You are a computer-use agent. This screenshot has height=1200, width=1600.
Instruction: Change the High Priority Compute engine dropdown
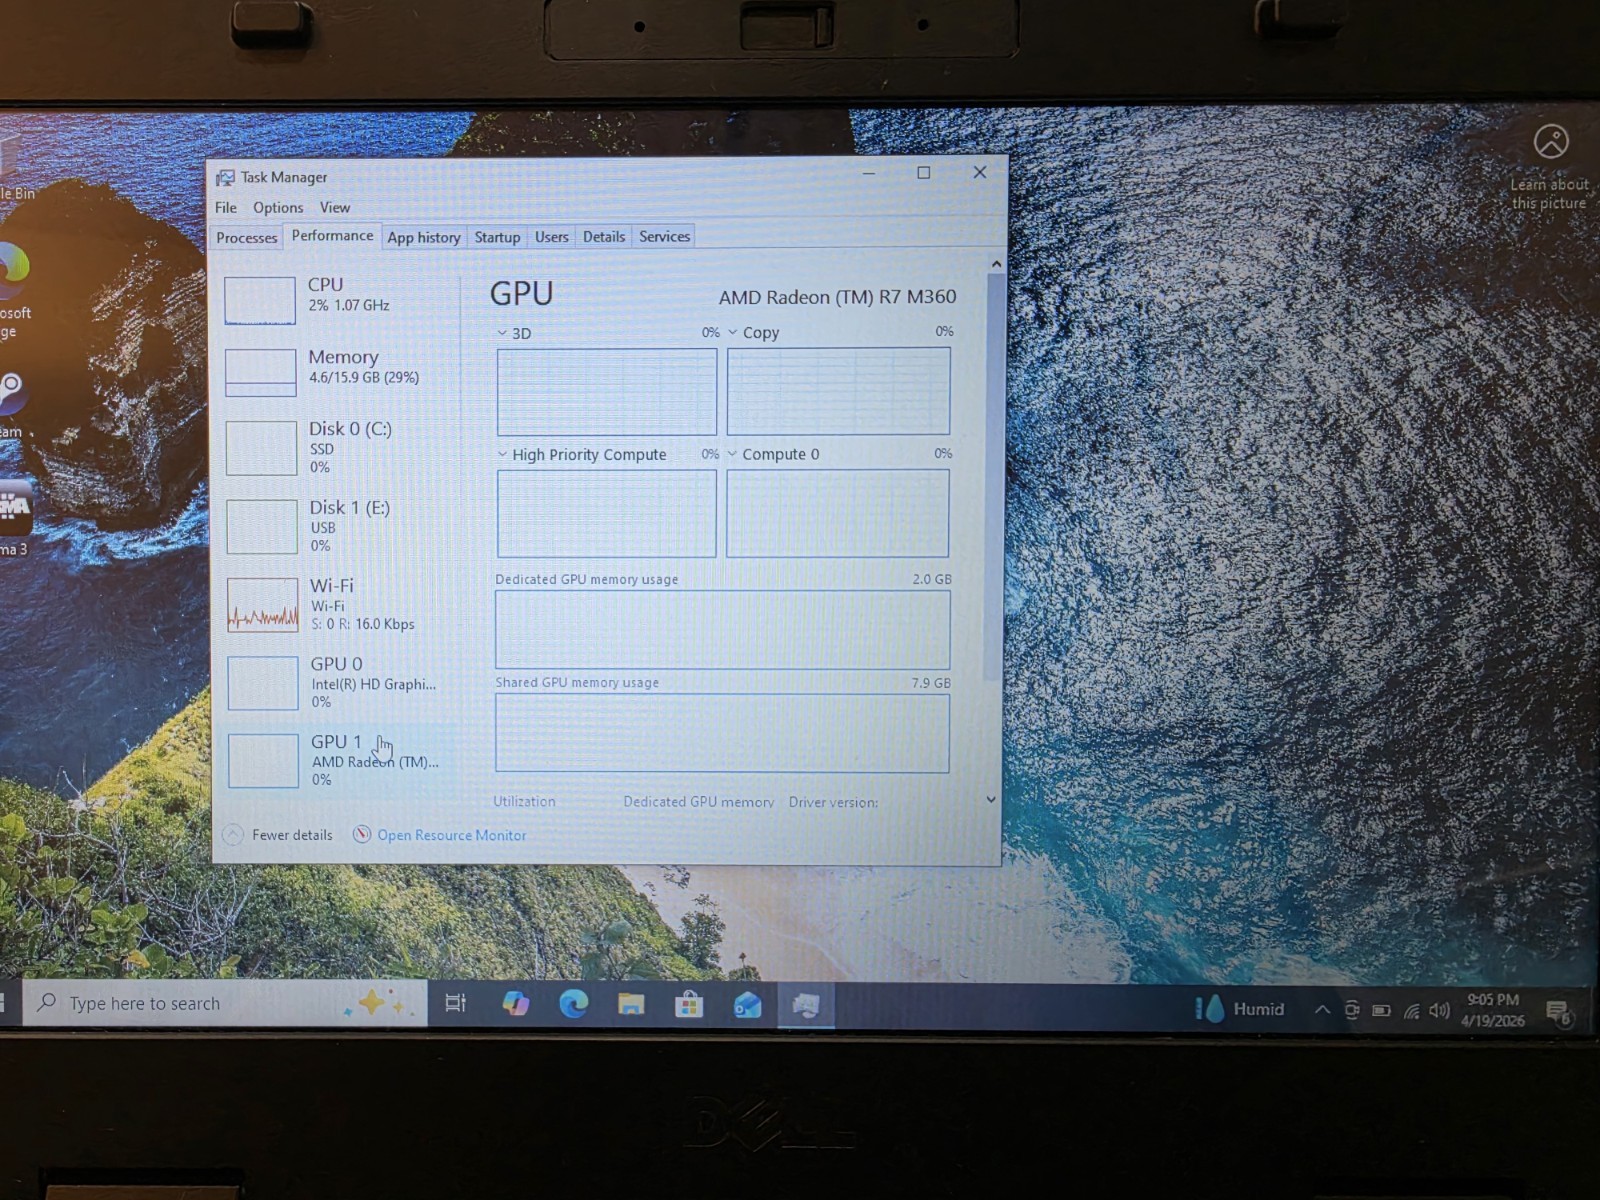click(582, 454)
